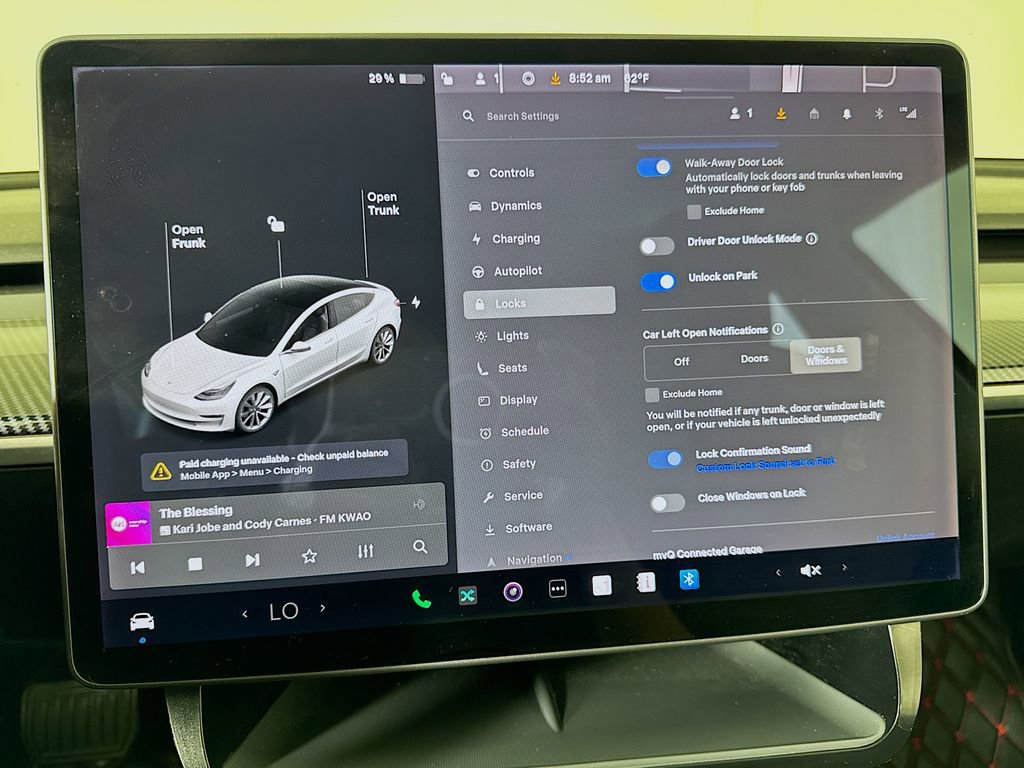
Task: Open the three-dots all apps launcher
Action: pyautogui.click(x=557, y=588)
